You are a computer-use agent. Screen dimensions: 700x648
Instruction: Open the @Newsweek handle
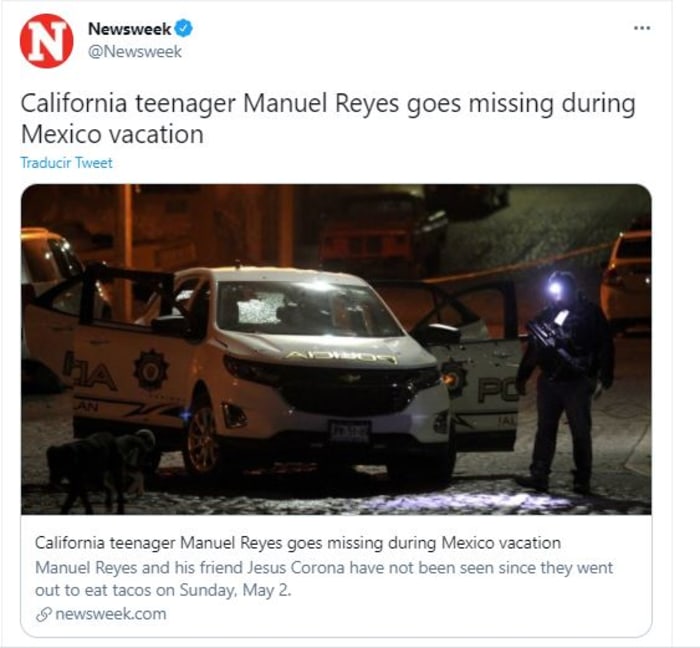[135, 51]
